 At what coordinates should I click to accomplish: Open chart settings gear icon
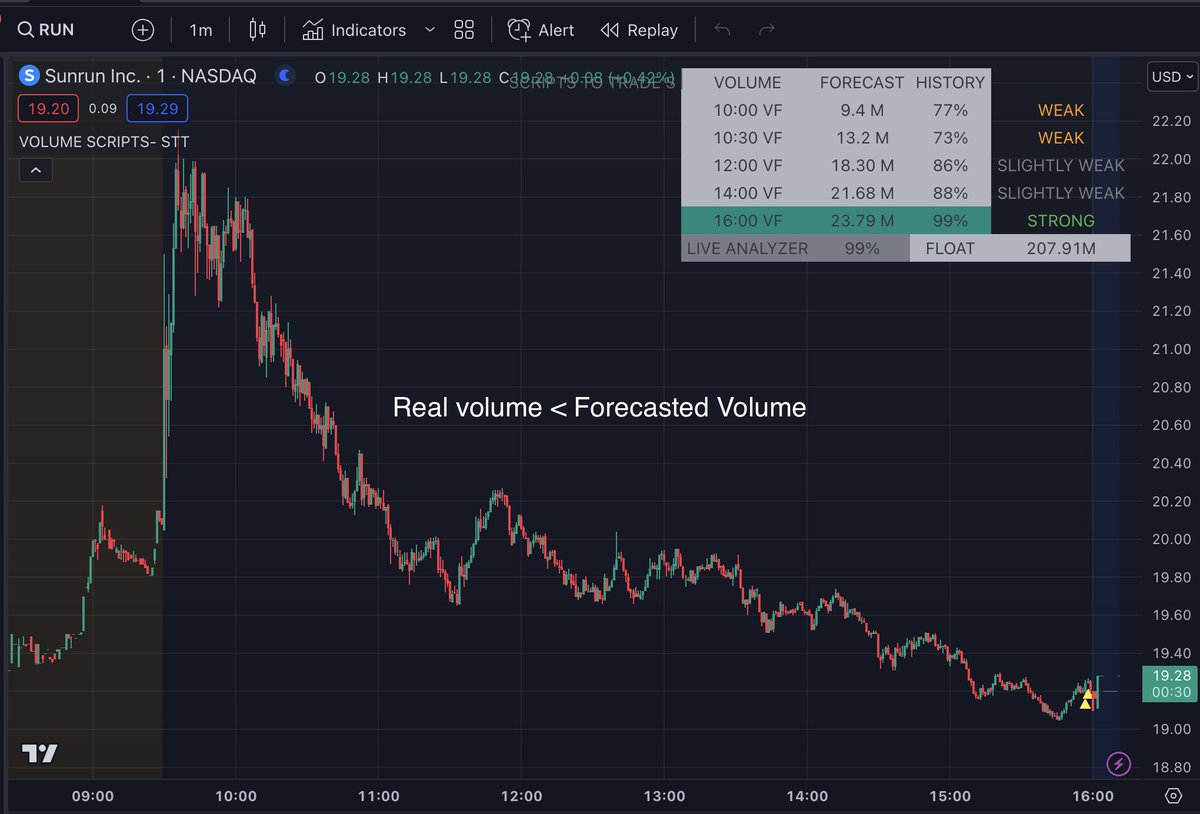[1173, 796]
